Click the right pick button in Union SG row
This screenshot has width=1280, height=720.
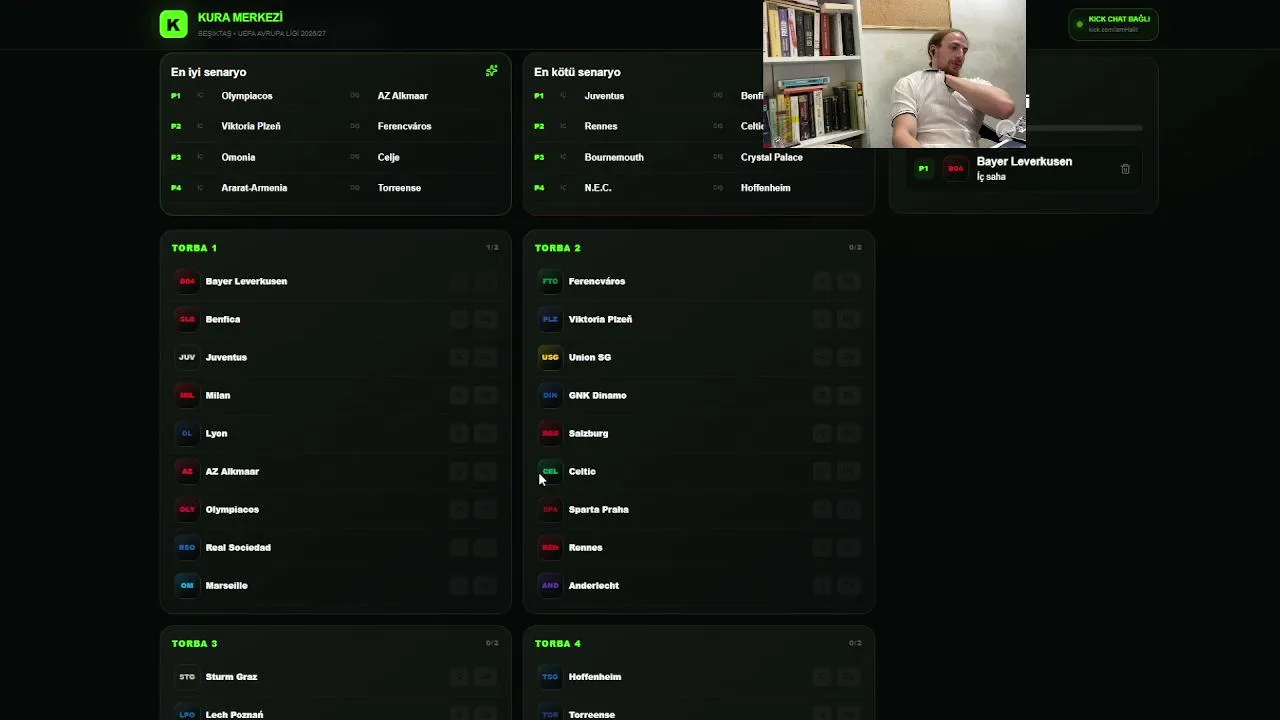click(848, 357)
